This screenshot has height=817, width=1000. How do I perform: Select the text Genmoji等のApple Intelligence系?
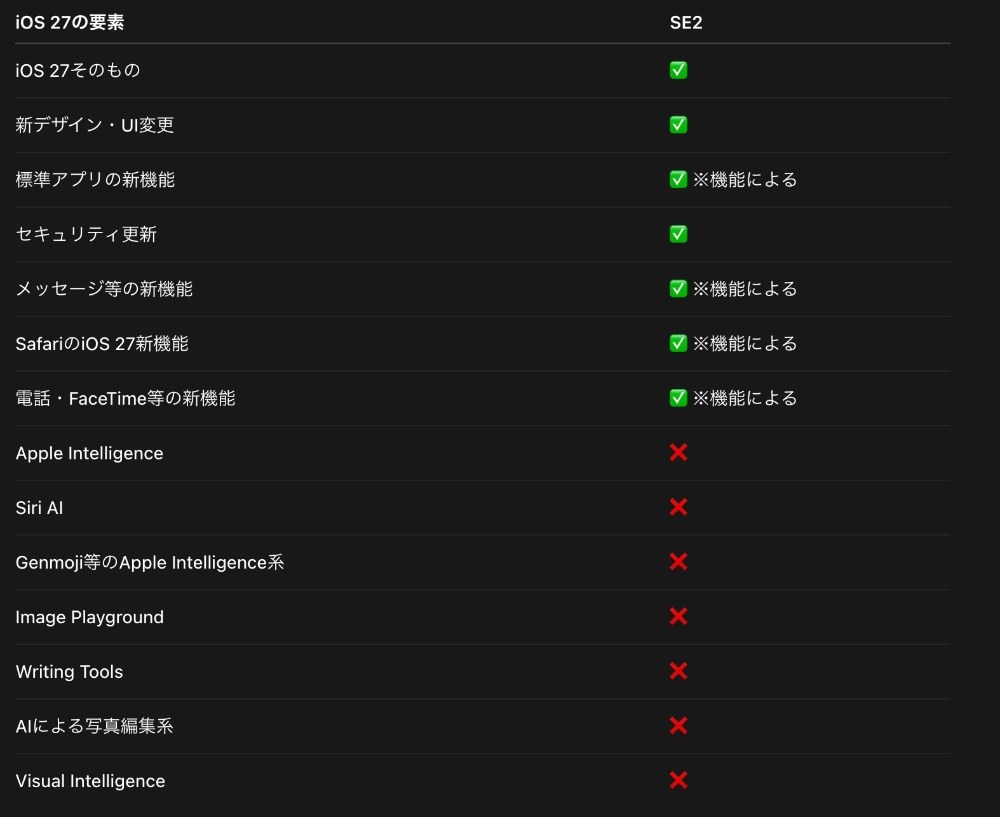(x=150, y=563)
